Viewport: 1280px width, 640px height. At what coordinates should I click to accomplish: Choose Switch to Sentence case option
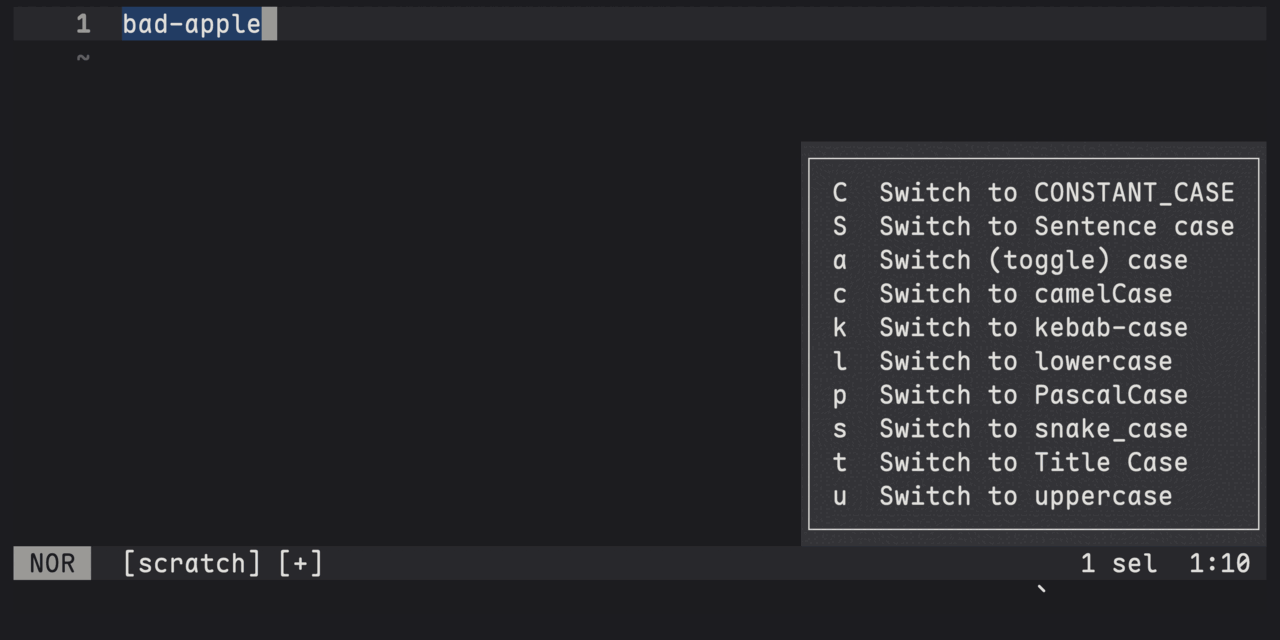point(1033,226)
